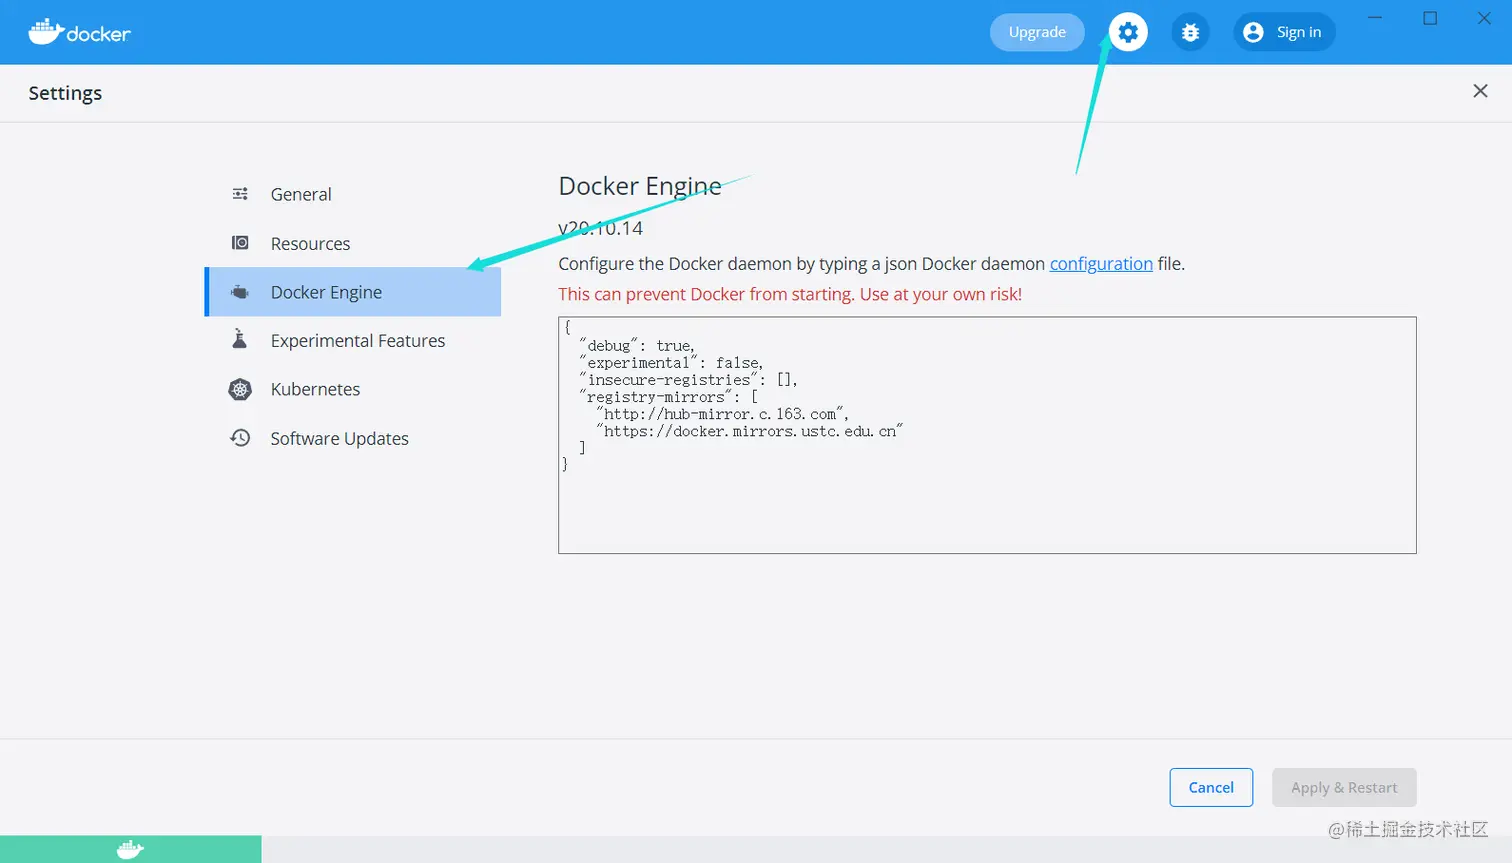Close the Docker Desktop window
Screen dimensions: 1512x863
click(x=1485, y=18)
